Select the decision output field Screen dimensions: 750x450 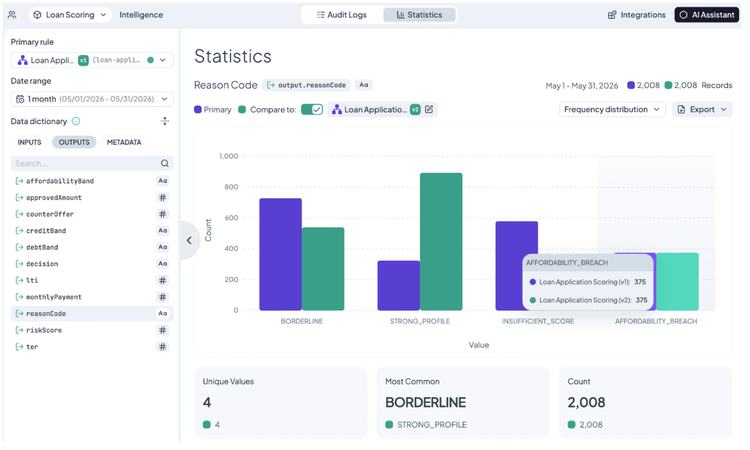(x=92, y=264)
